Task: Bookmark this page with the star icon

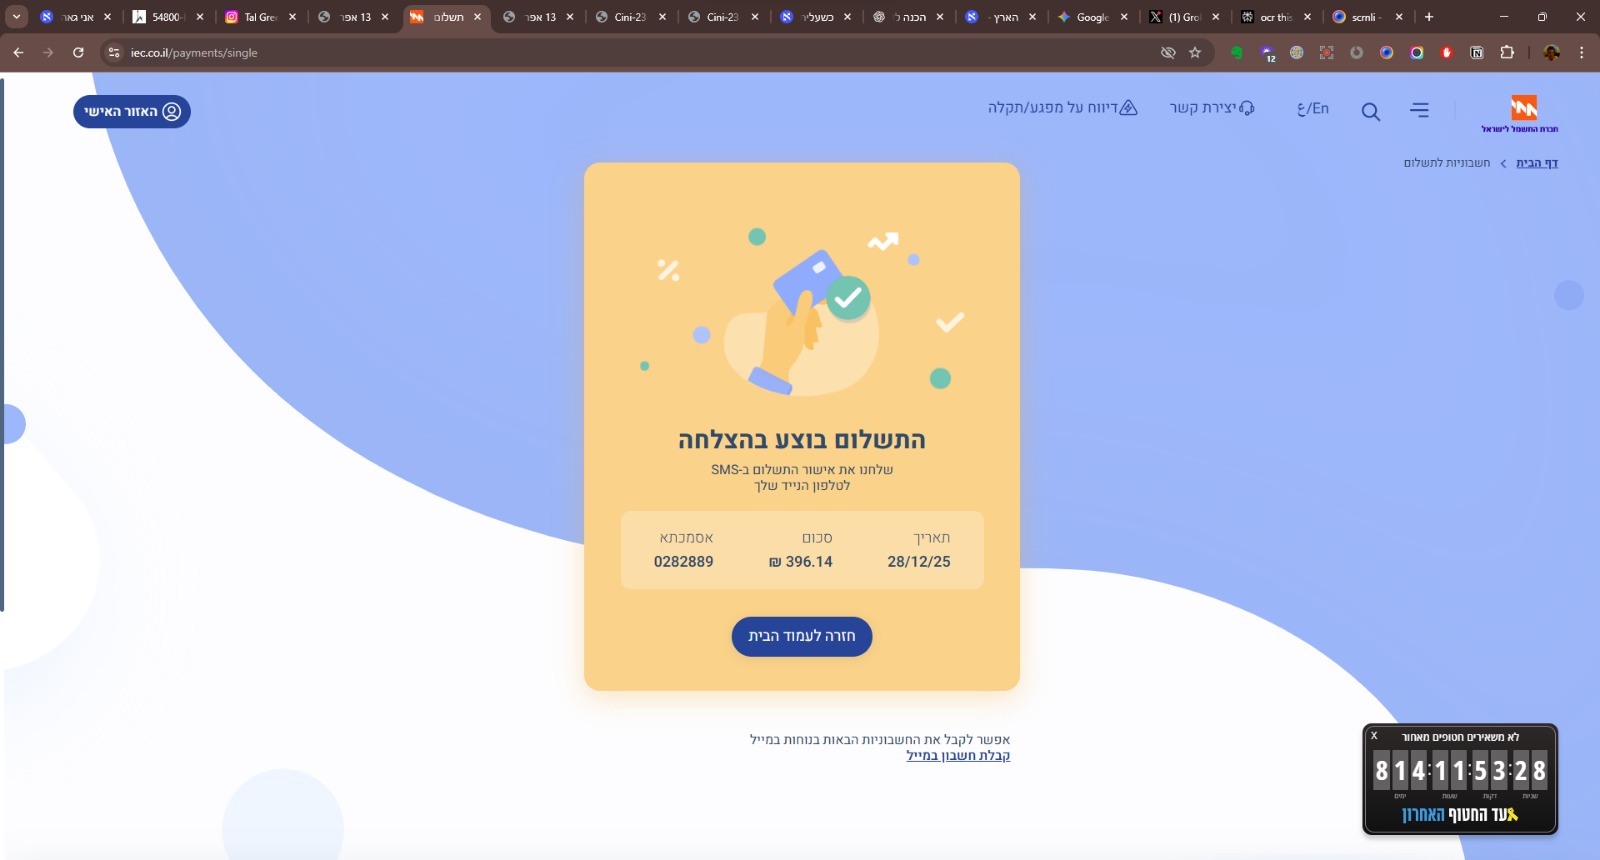Action: pos(1195,53)
